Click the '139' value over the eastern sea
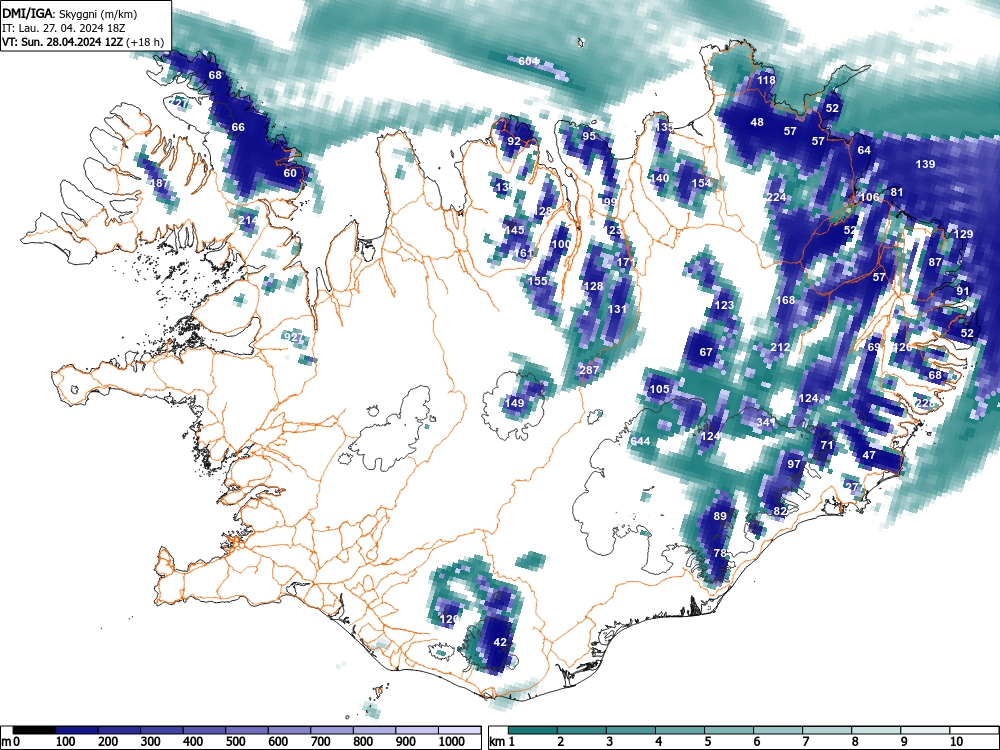1000x750 pixels. click(x=925, y=165)
